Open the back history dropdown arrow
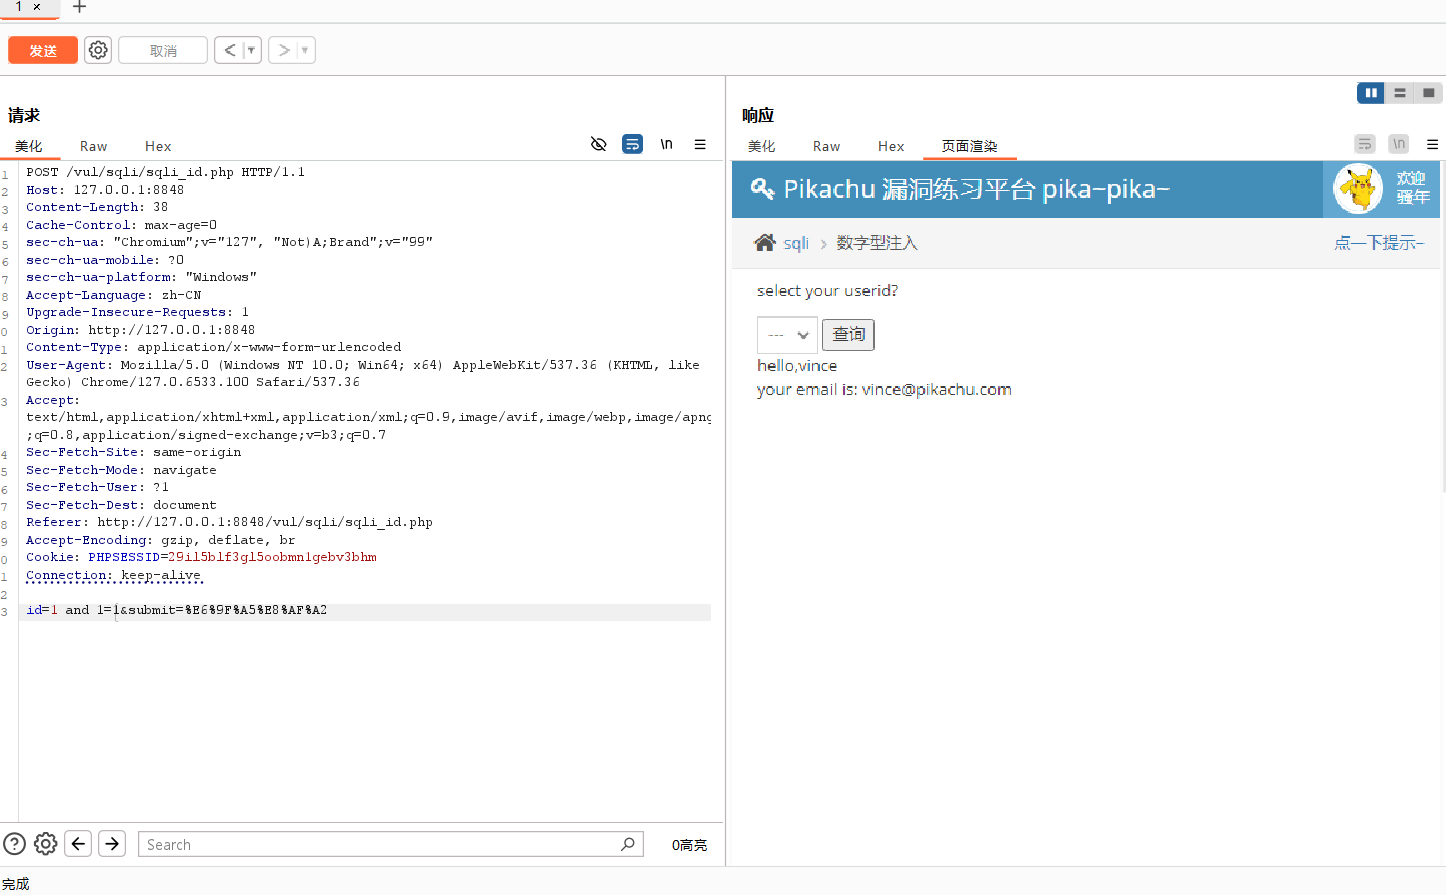This screenshot has height=895, width=1446. (251, 50)
